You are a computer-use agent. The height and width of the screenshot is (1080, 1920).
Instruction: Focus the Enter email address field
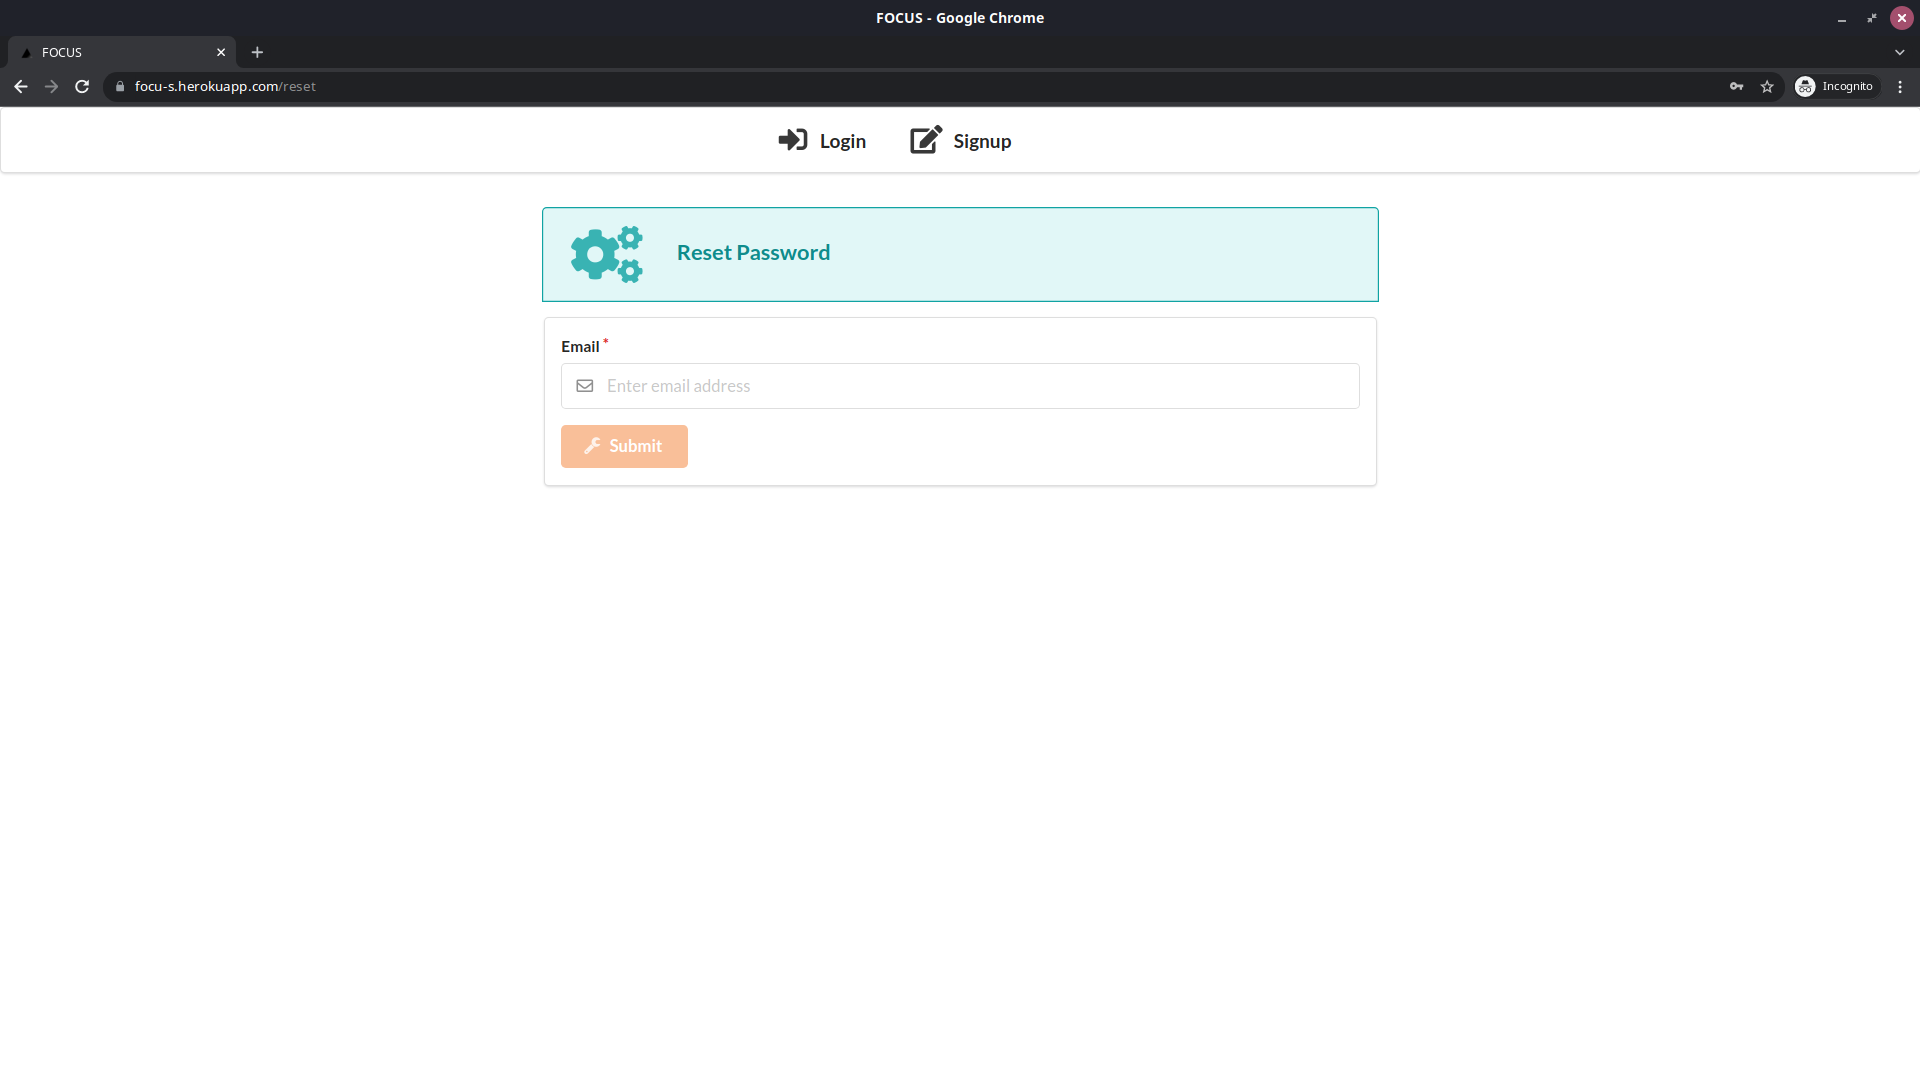975,386
